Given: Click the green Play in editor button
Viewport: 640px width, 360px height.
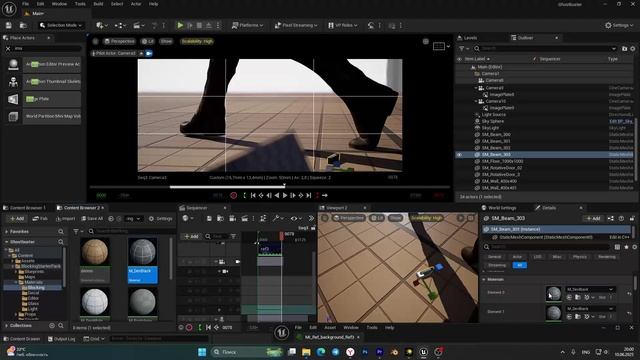Looking at the screenshot, I should 180,25.
